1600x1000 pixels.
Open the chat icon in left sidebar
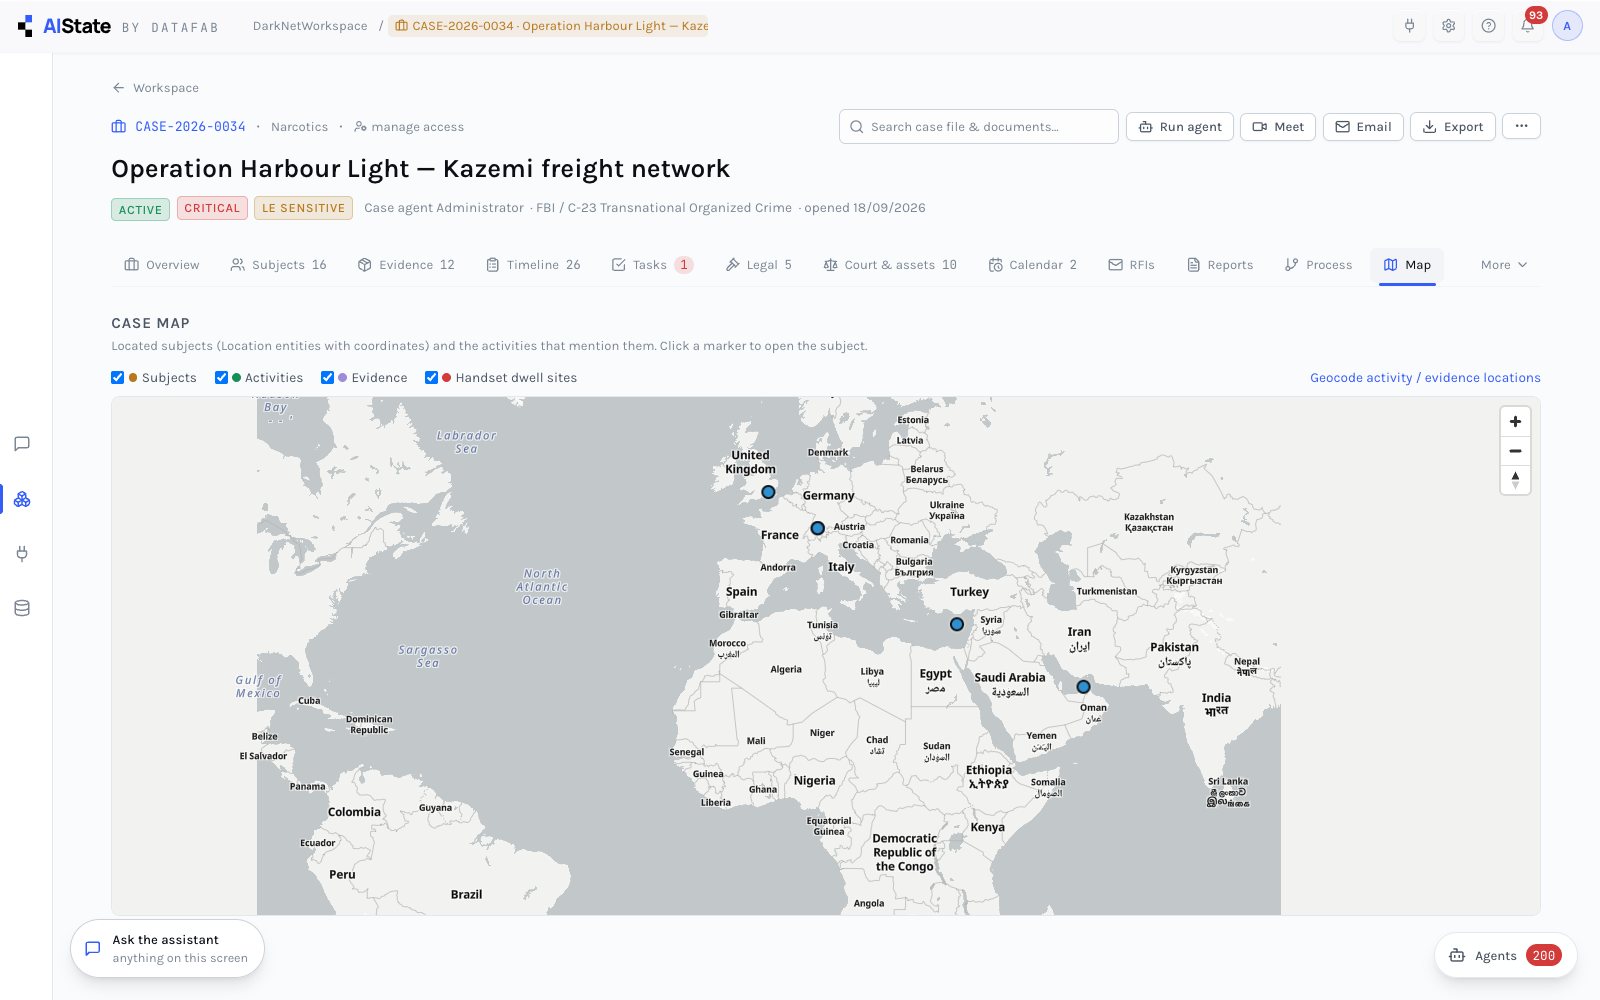(x=22, y=444)
